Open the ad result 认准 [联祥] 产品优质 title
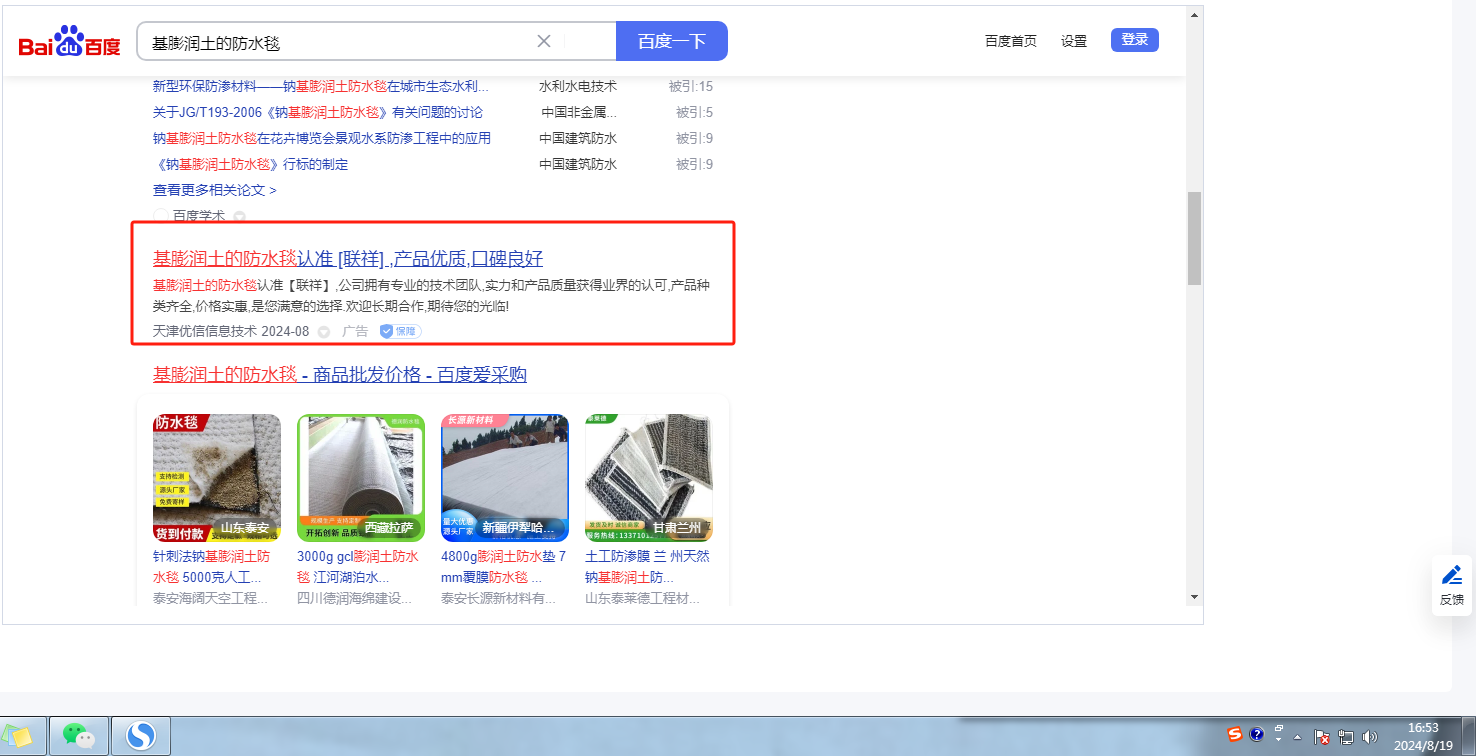This screenshot has width=1476, height=756. pyautogui.click(x=348, y=259)
